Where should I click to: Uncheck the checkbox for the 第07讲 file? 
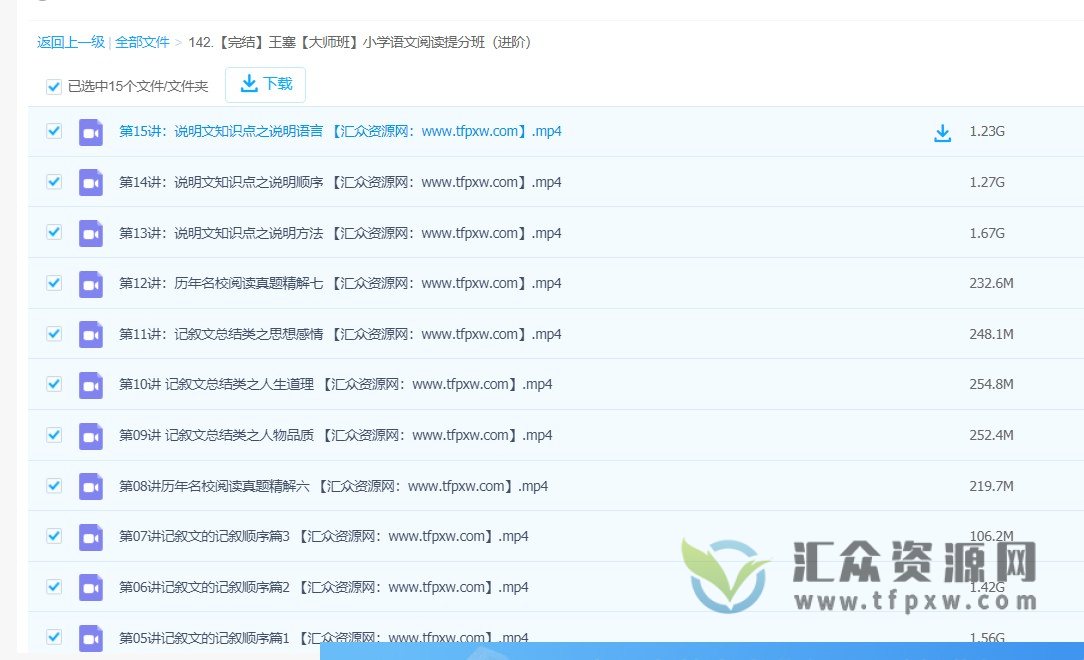53,536
